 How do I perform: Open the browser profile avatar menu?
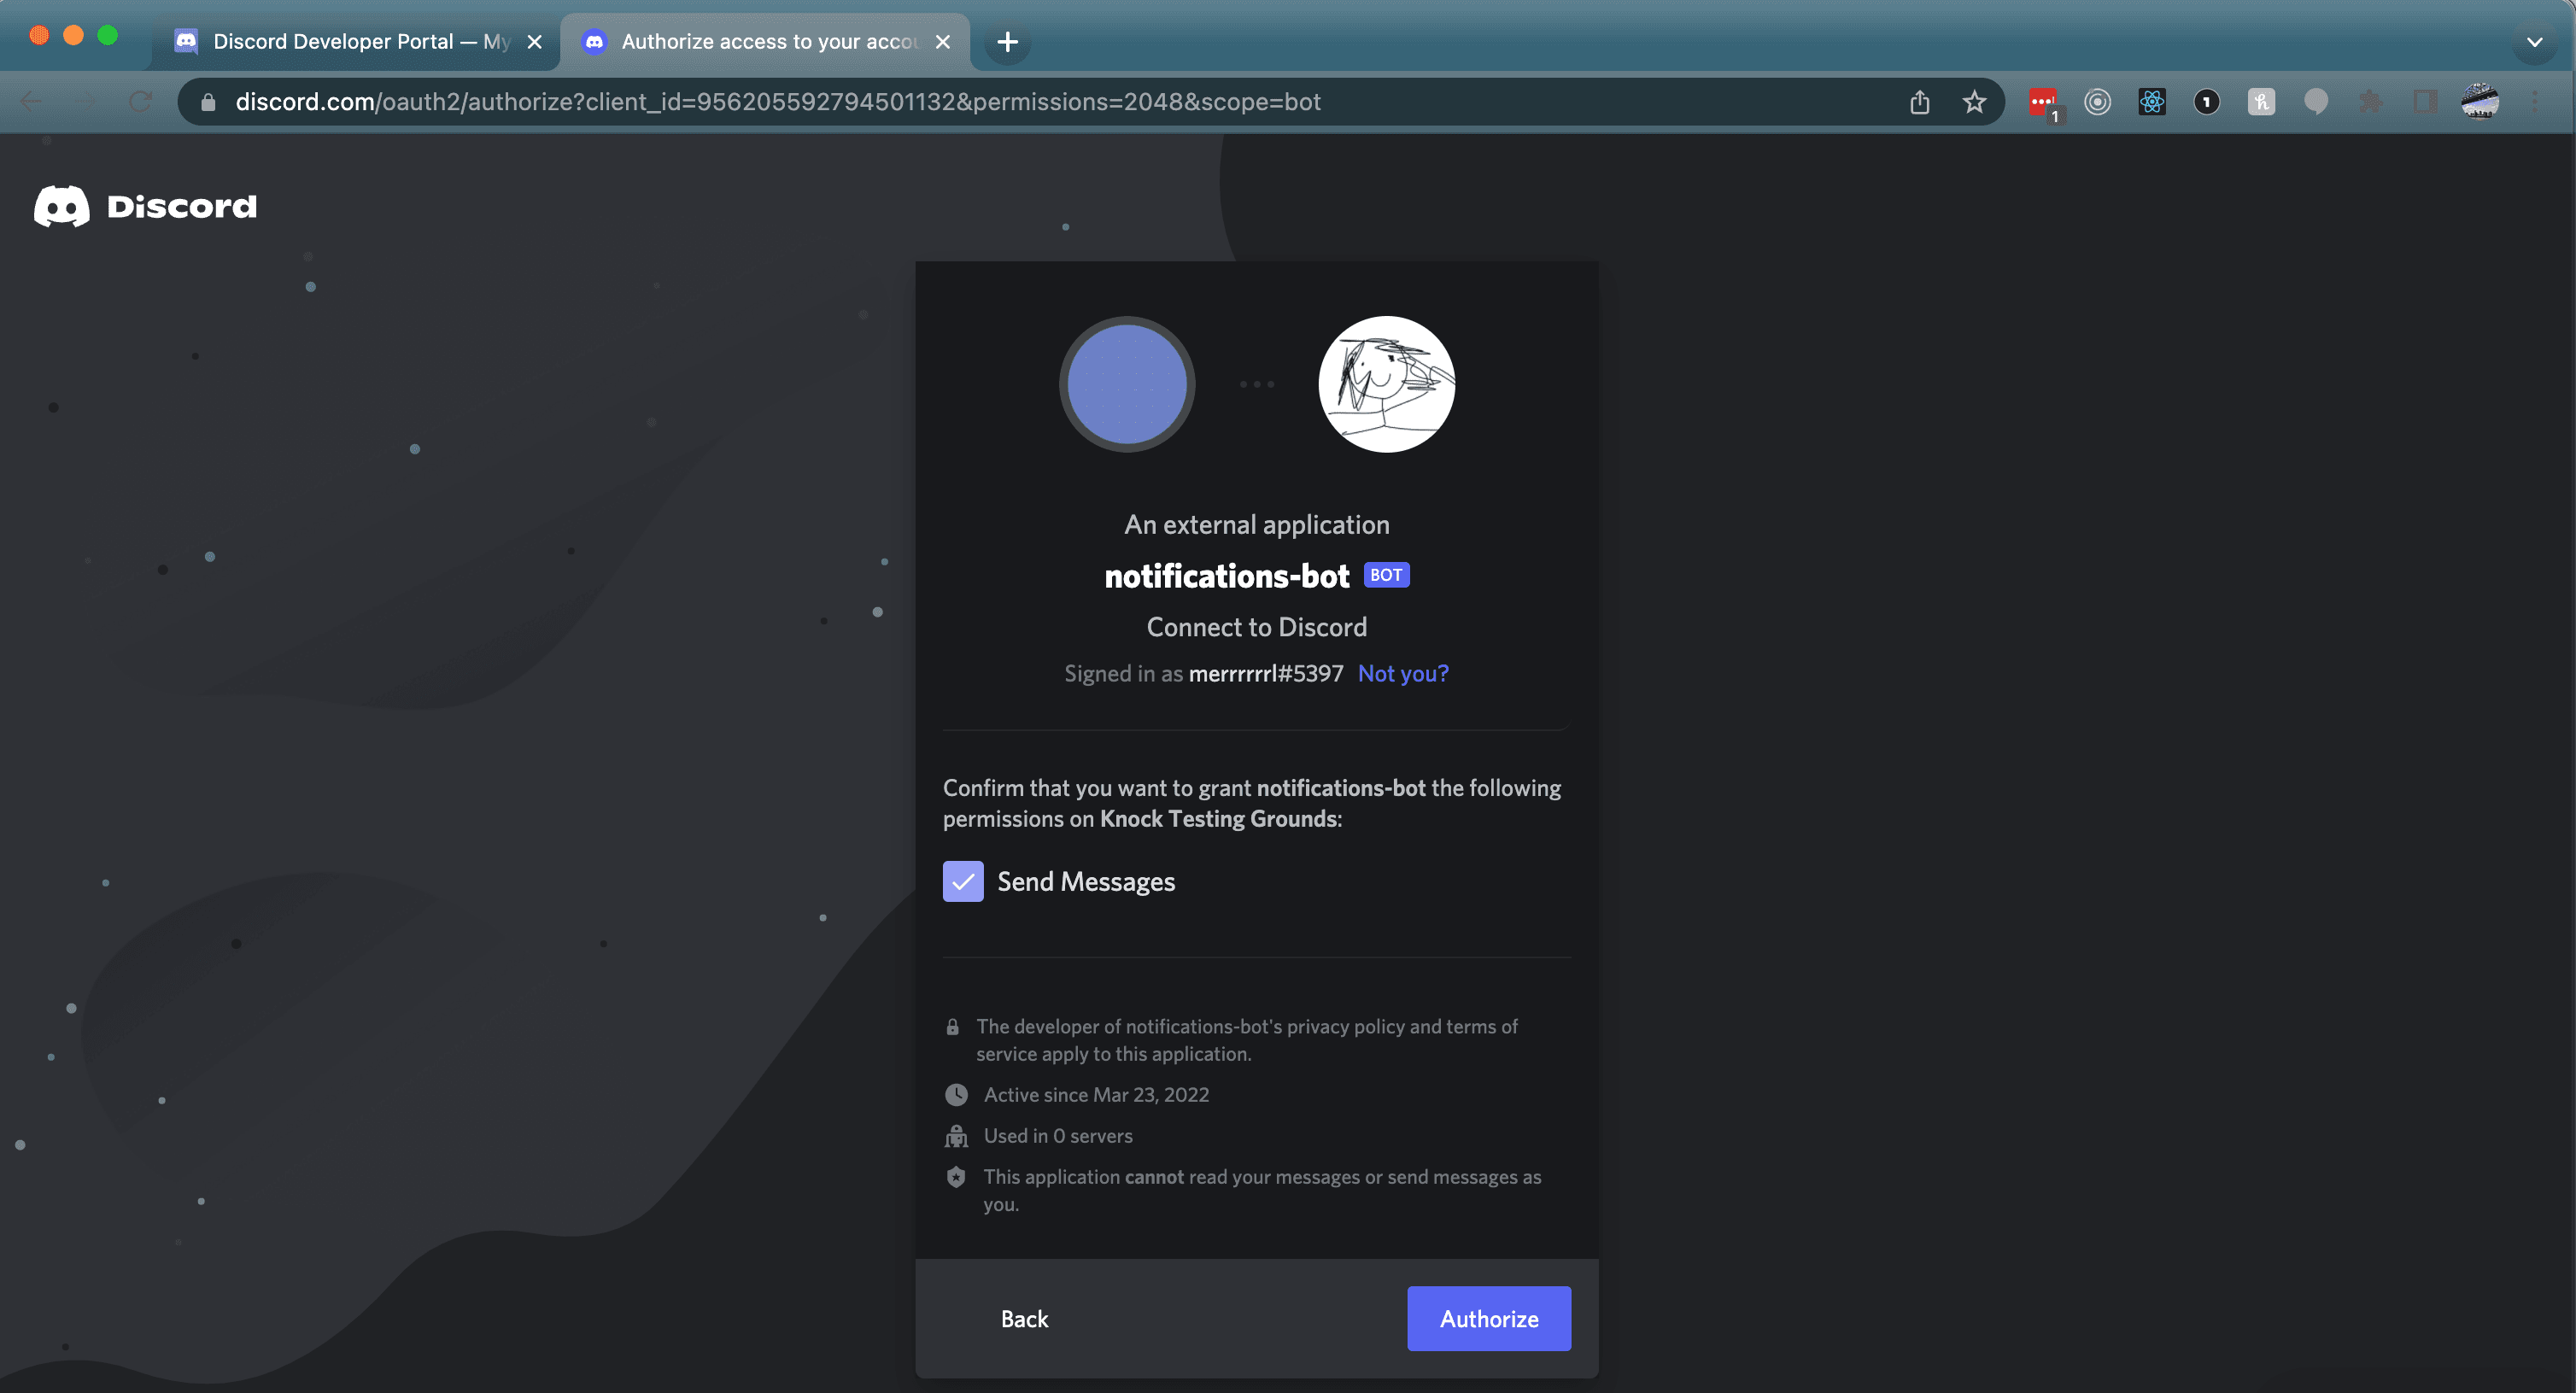(x=2481, y=101)
